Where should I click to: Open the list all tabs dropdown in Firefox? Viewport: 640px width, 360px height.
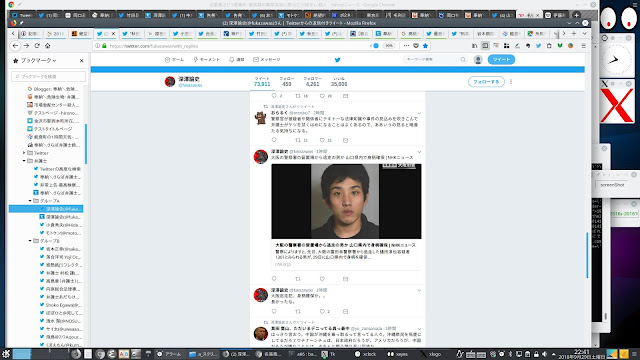tap(584, 33)
